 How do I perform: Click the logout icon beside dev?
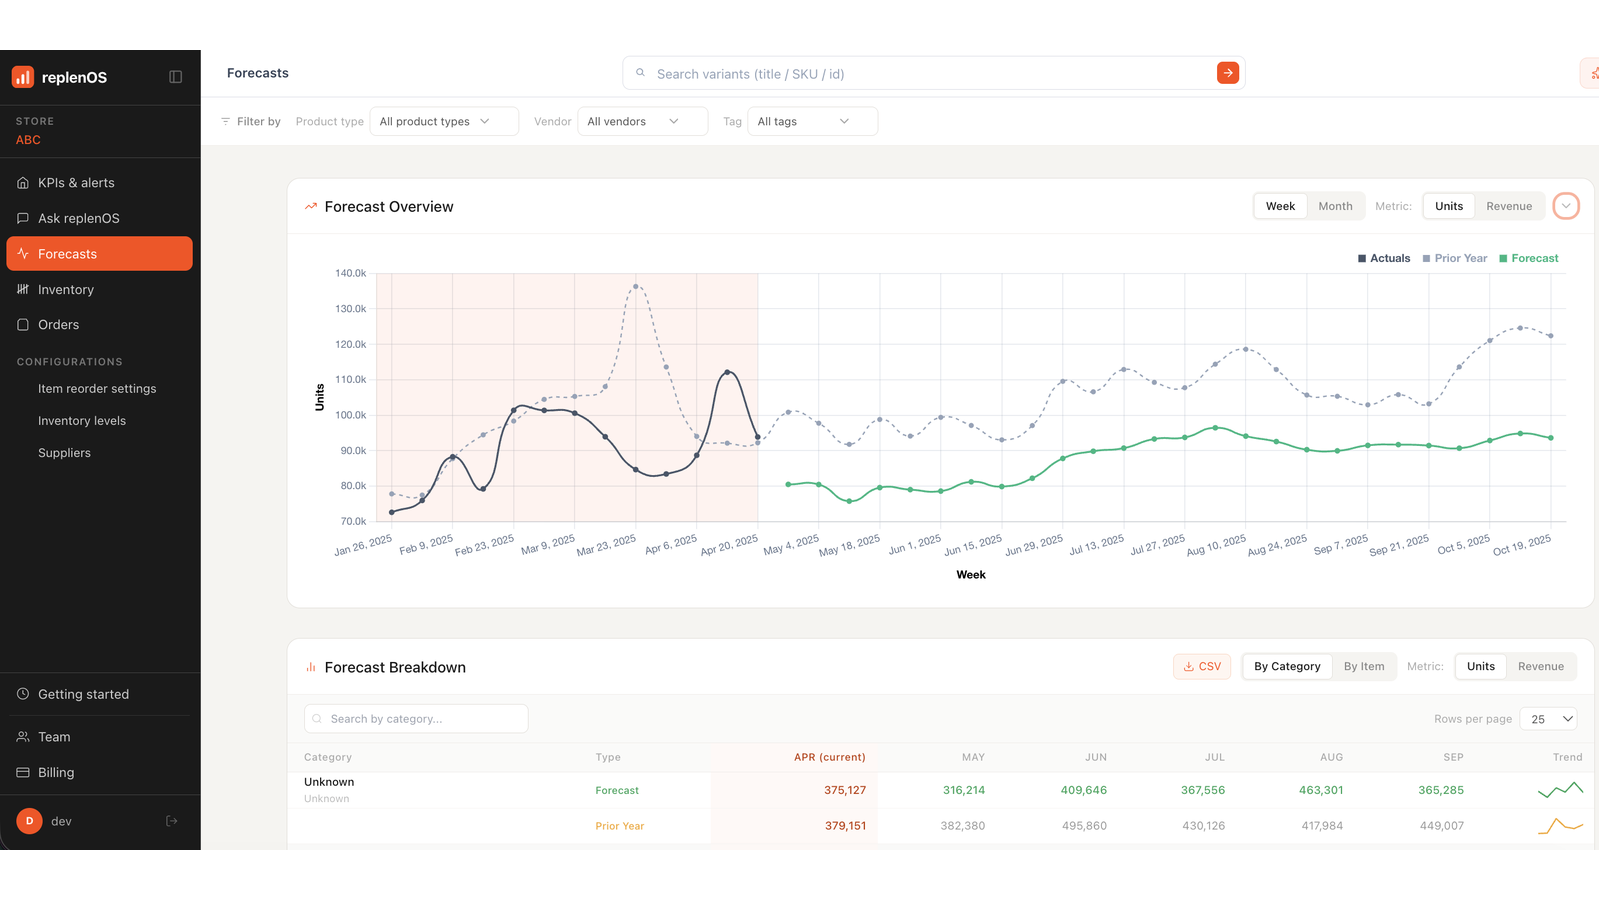tap(172, 821)
